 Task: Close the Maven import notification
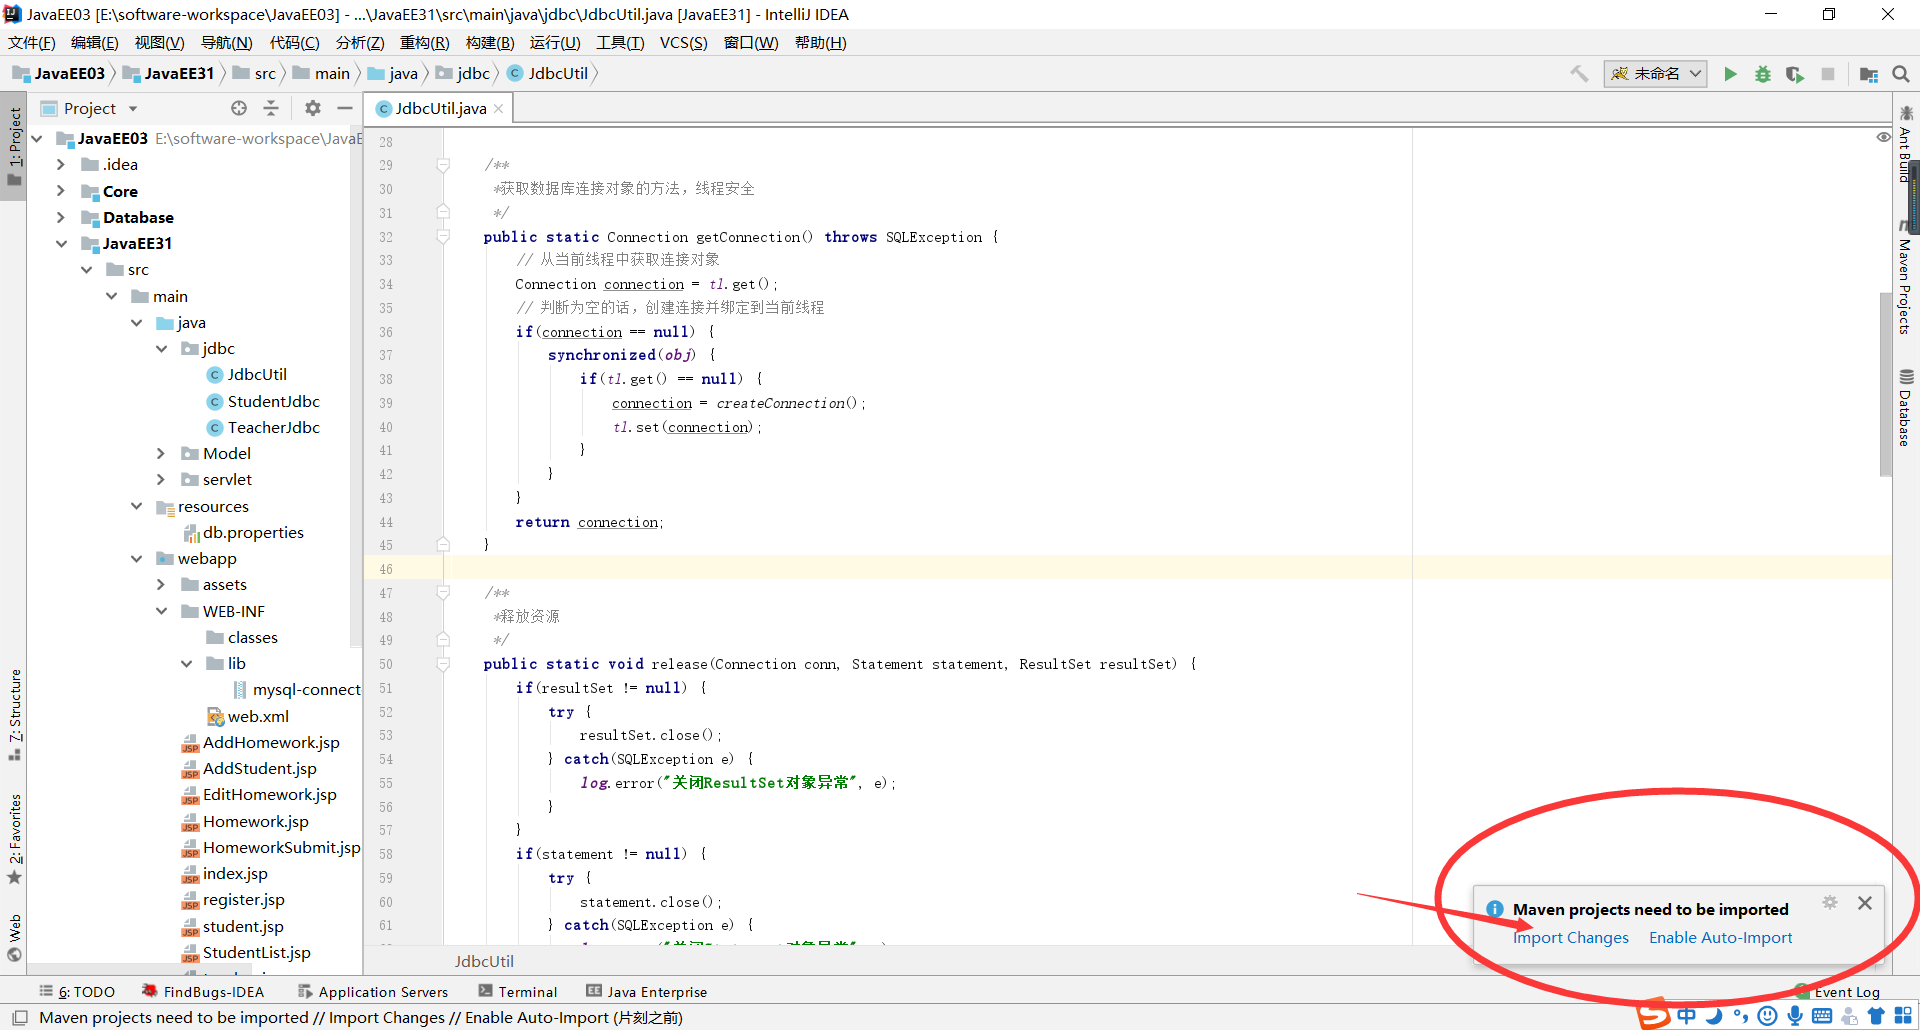1865,903
